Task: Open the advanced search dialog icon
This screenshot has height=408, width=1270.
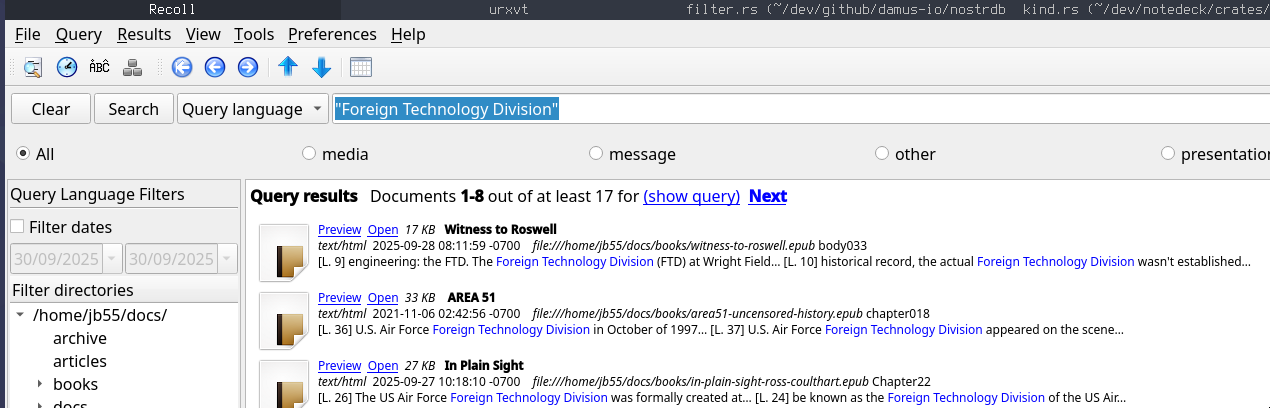Action: tap(33, 68)
